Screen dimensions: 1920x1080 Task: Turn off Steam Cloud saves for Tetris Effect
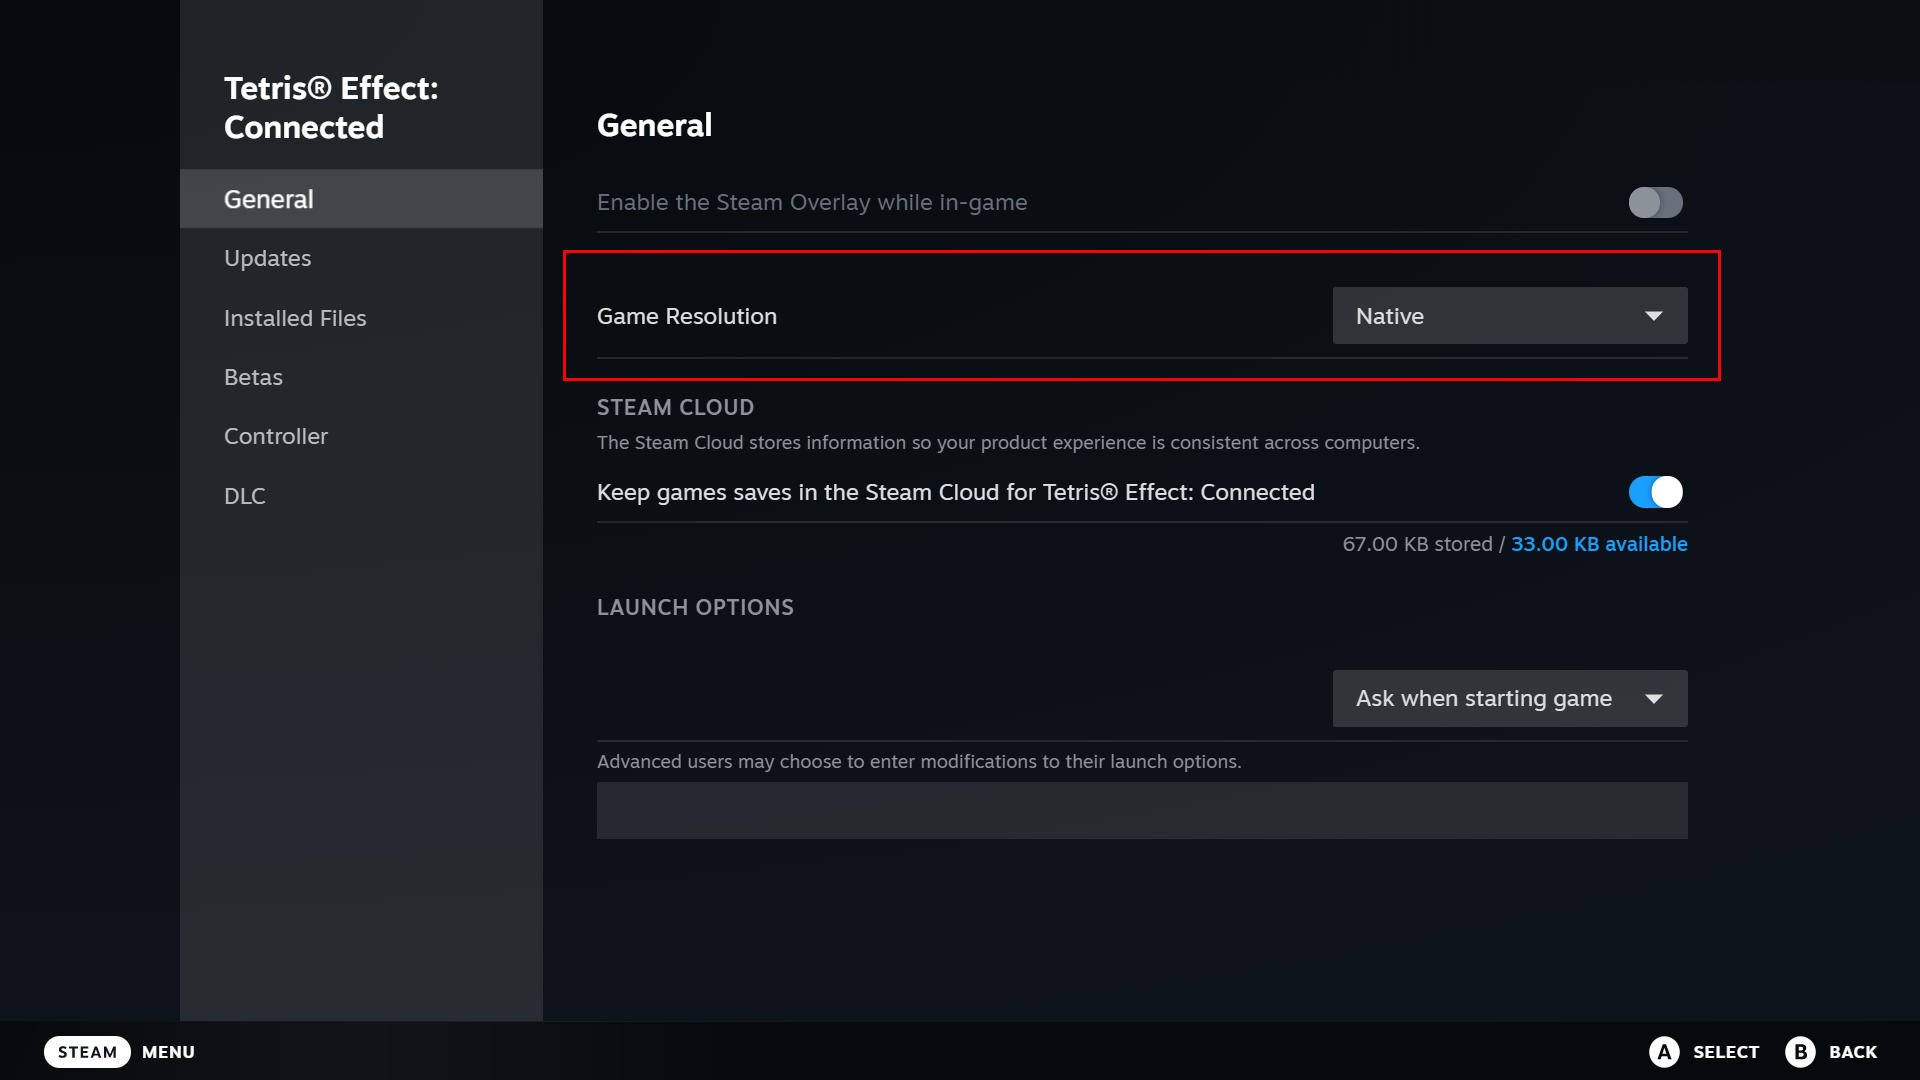1655,491
